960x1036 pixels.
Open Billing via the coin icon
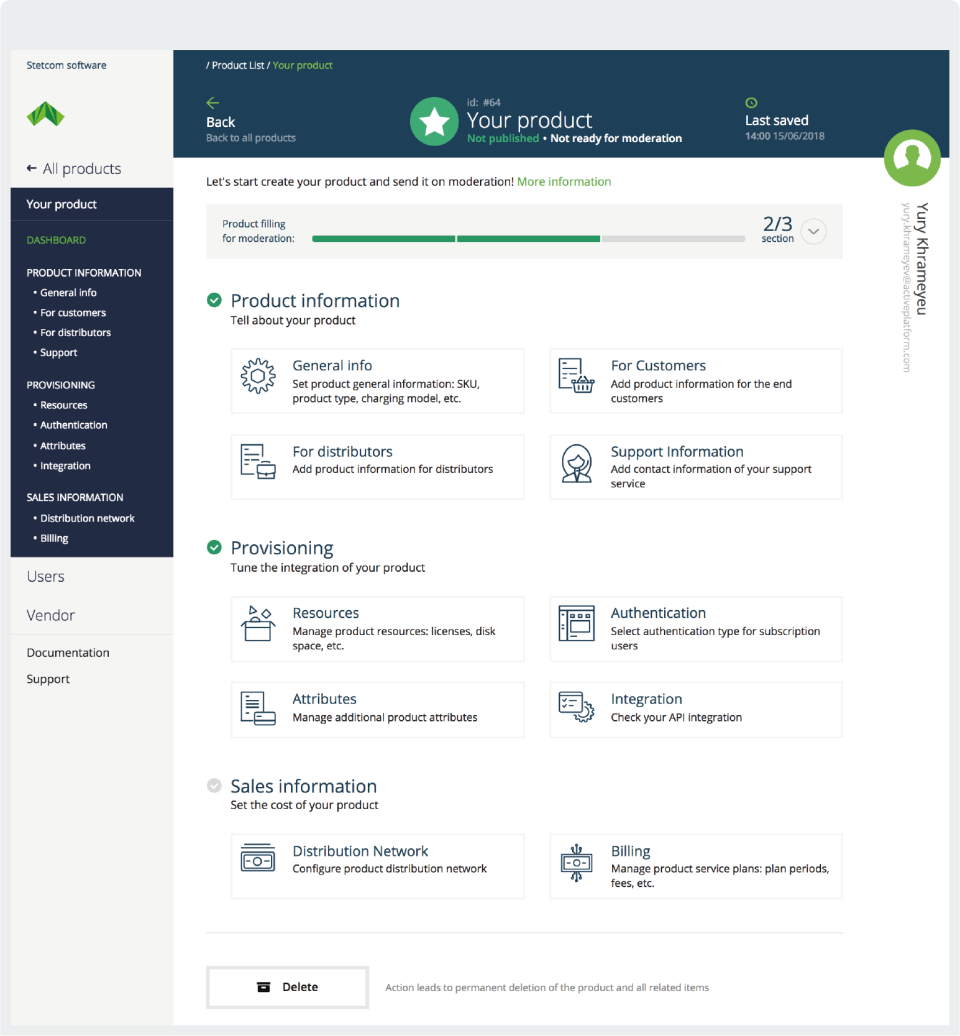[576, 862]
